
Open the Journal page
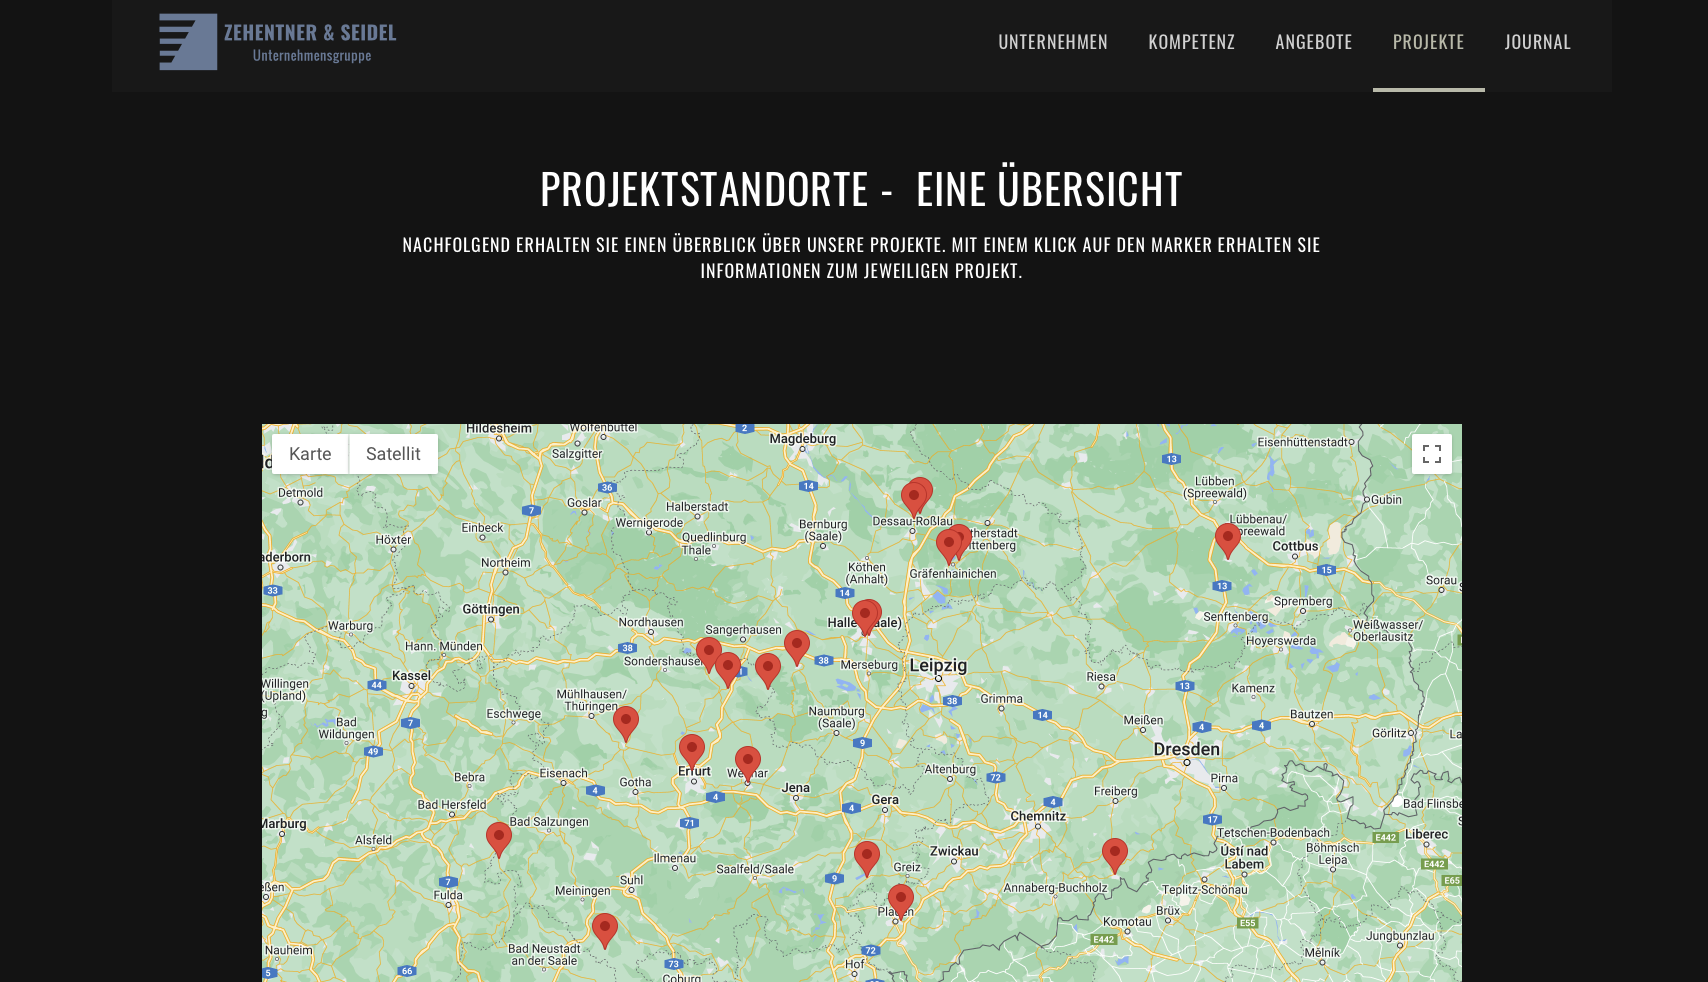coord(1537,42)
